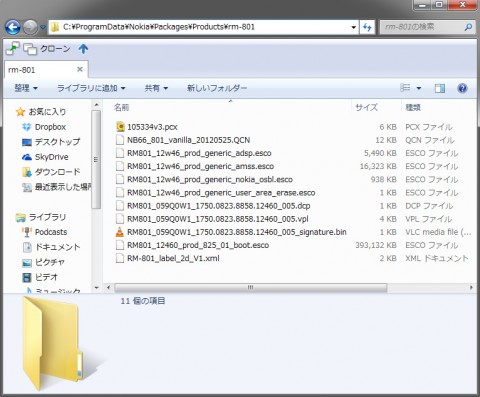Image resolution: width=480 pixels, height=397 pixels.
Task: Expand the address bar history dropdown
Action: pos(354,27)
